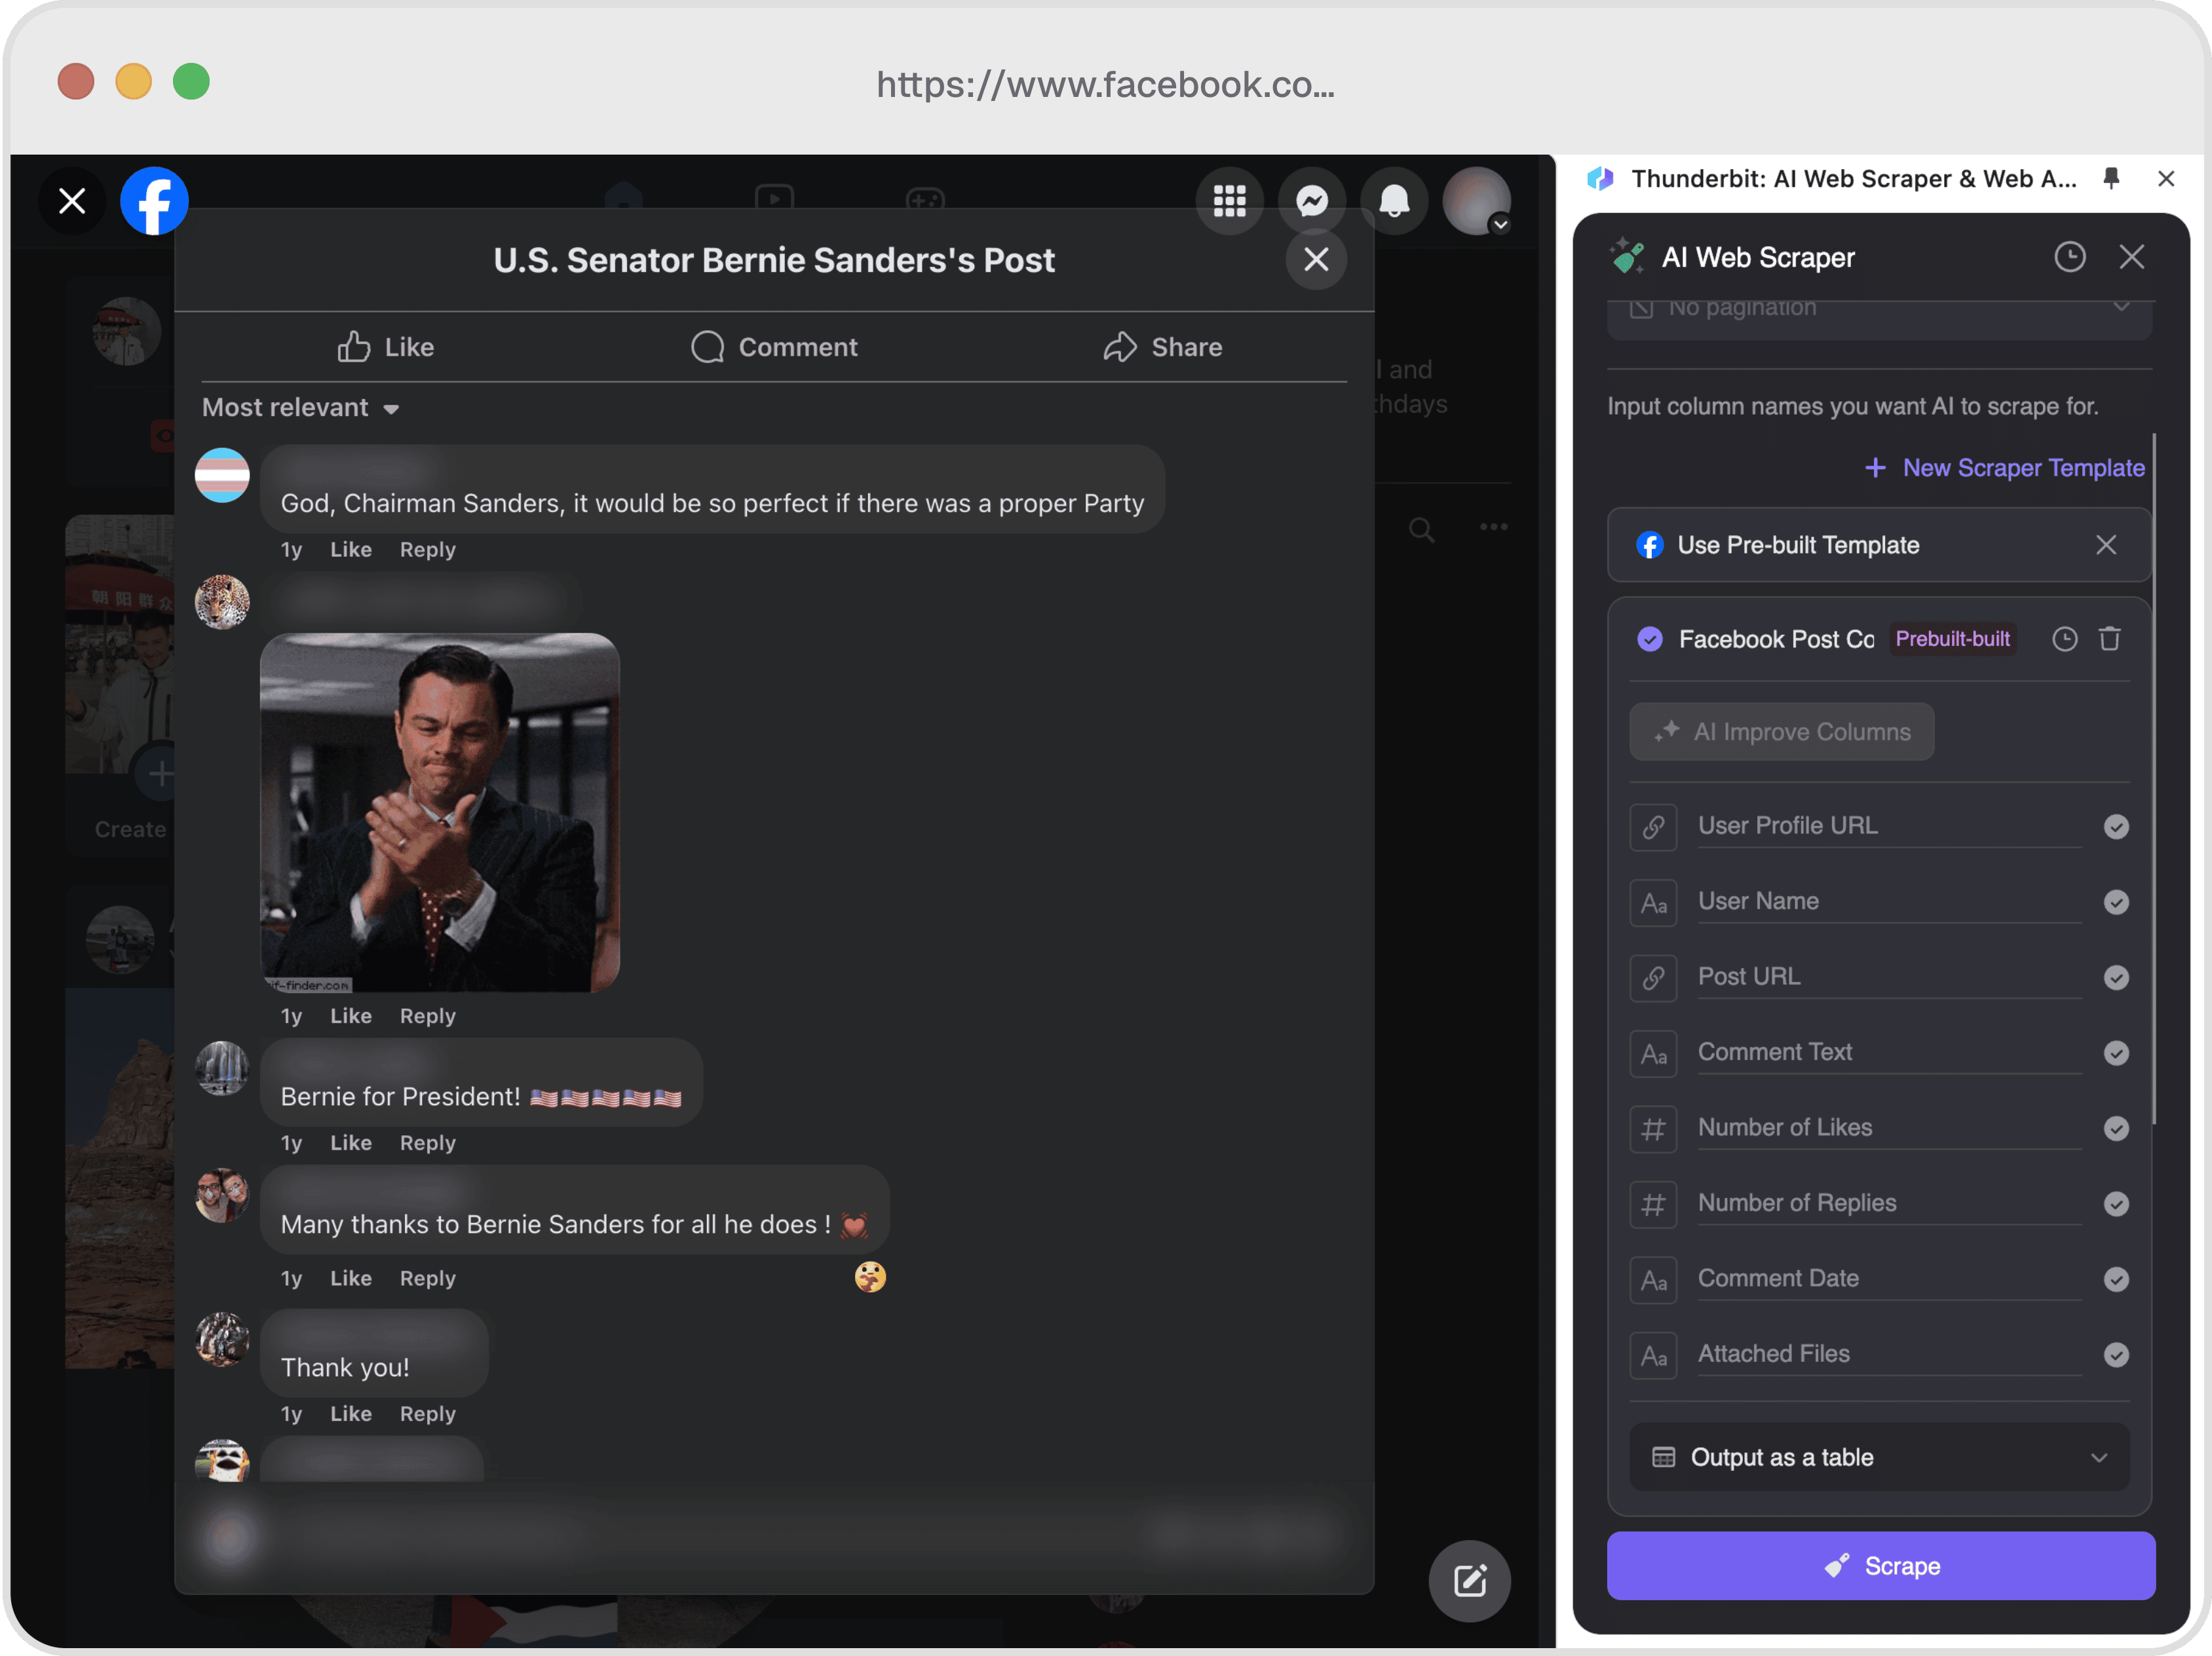Start the Scrape button
Viewport: 2212px width, 1656px height.
click(1880, 1566)
